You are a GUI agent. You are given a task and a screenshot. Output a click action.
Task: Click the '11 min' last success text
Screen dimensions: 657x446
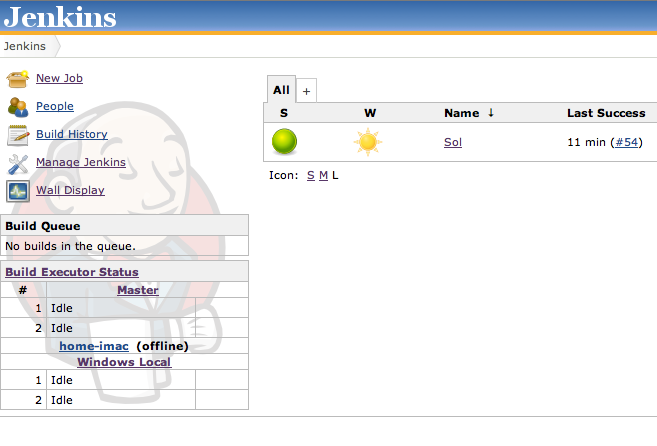coord(587,143)
